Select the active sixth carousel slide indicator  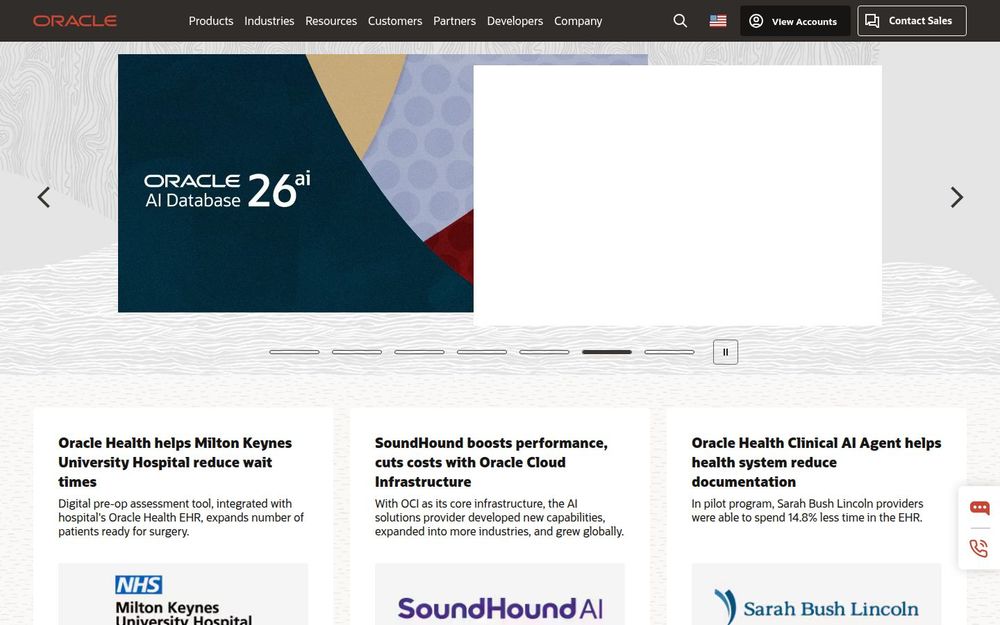click(607, 352)
